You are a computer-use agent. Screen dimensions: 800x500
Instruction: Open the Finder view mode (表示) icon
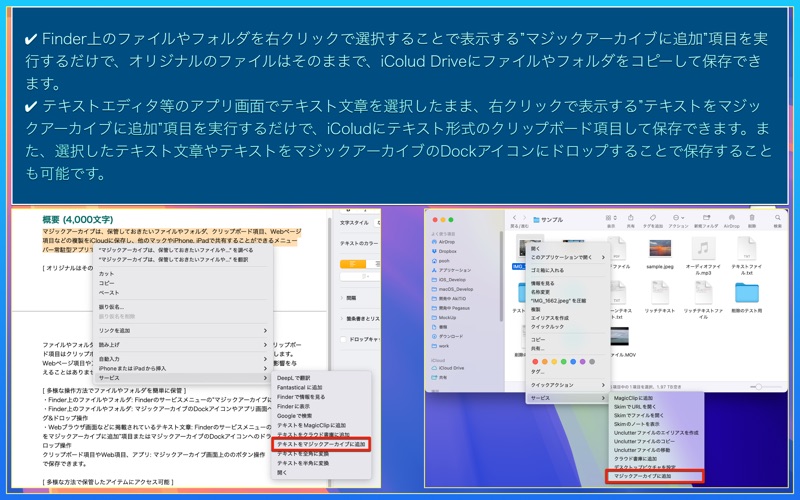point(611,218)
